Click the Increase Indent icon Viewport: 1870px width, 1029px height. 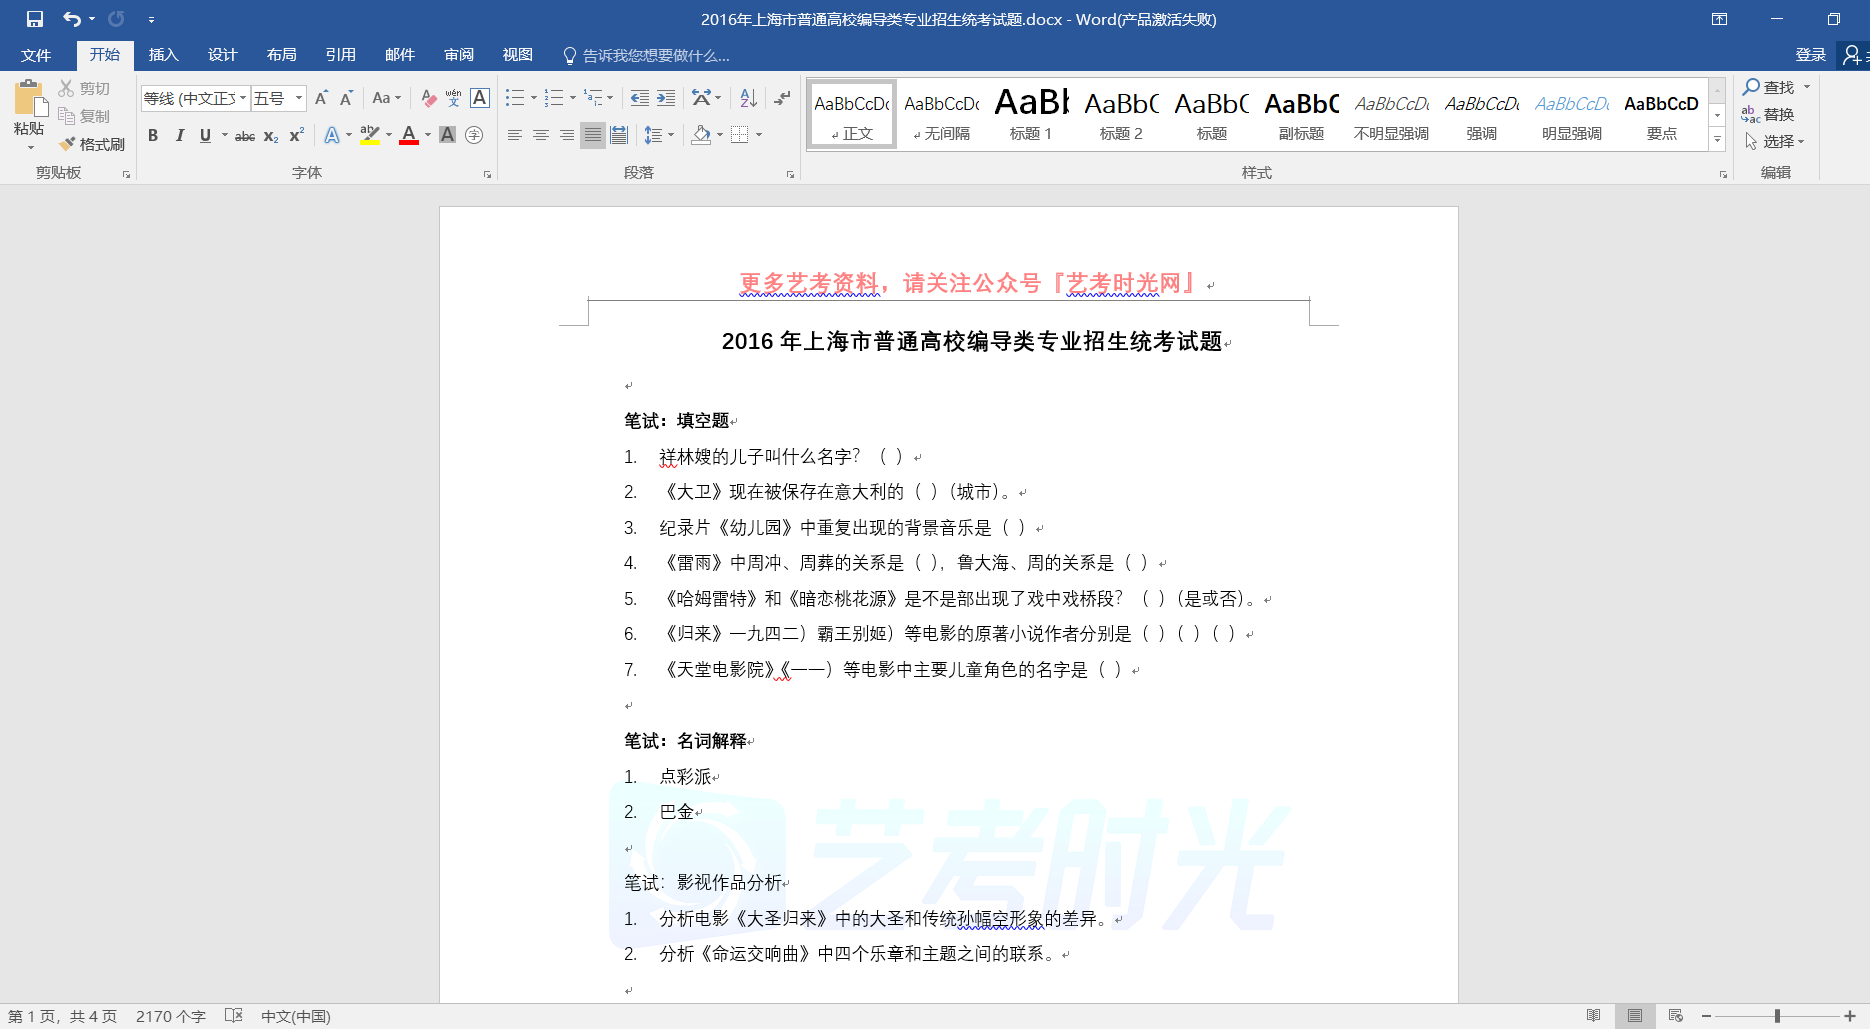pos(666,98)
